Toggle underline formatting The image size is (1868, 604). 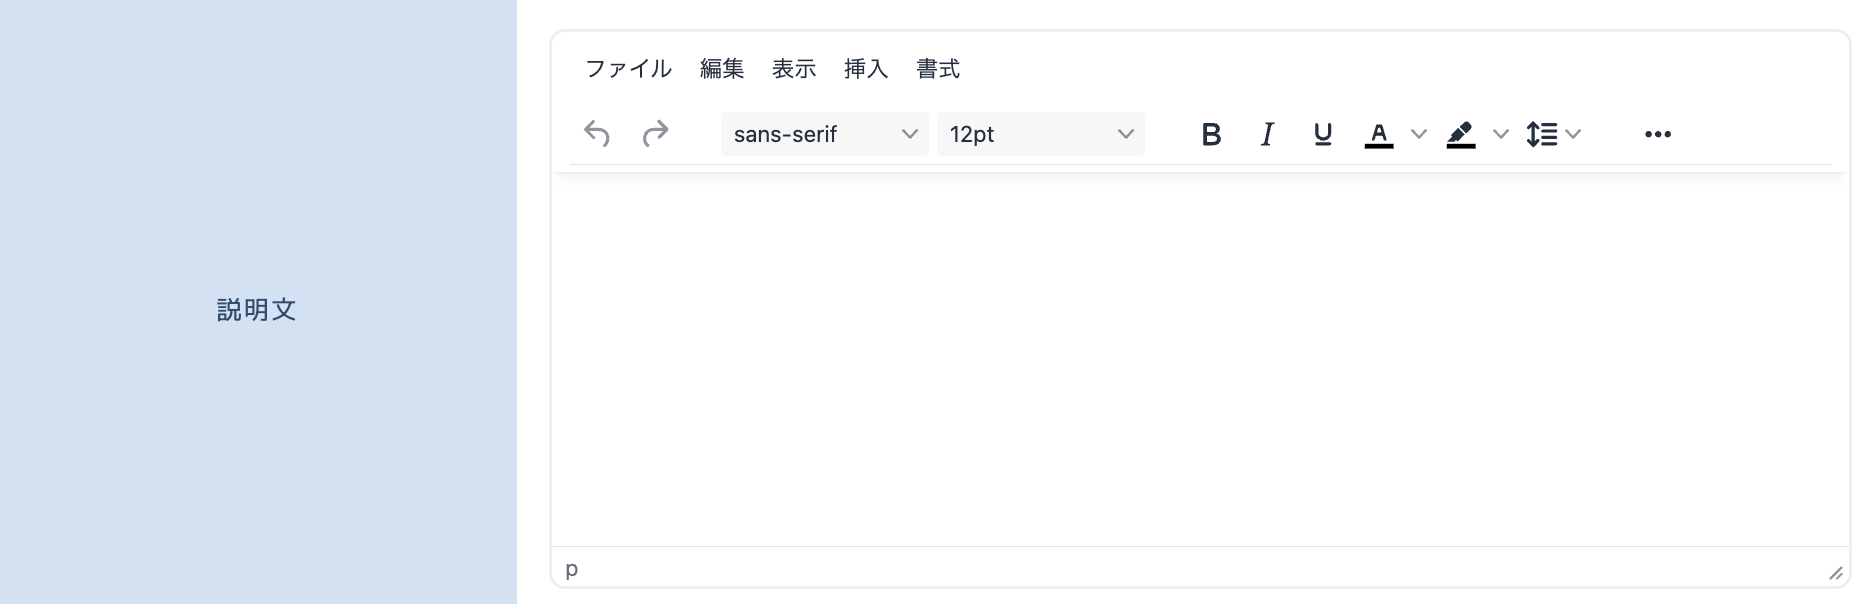1323,134
